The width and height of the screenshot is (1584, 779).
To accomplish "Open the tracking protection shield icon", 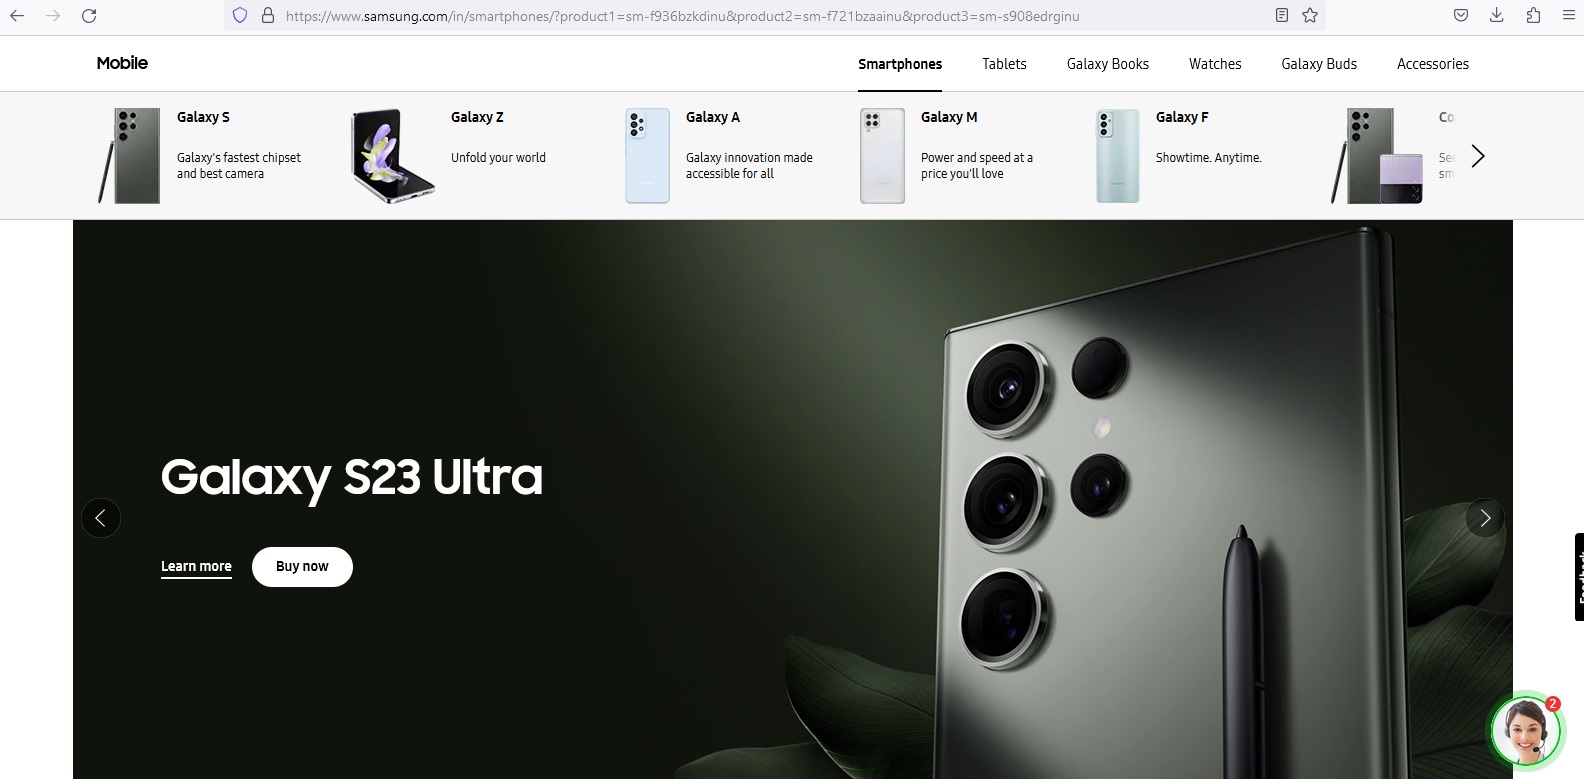I will pyautogui.click(x=240, y=16).
